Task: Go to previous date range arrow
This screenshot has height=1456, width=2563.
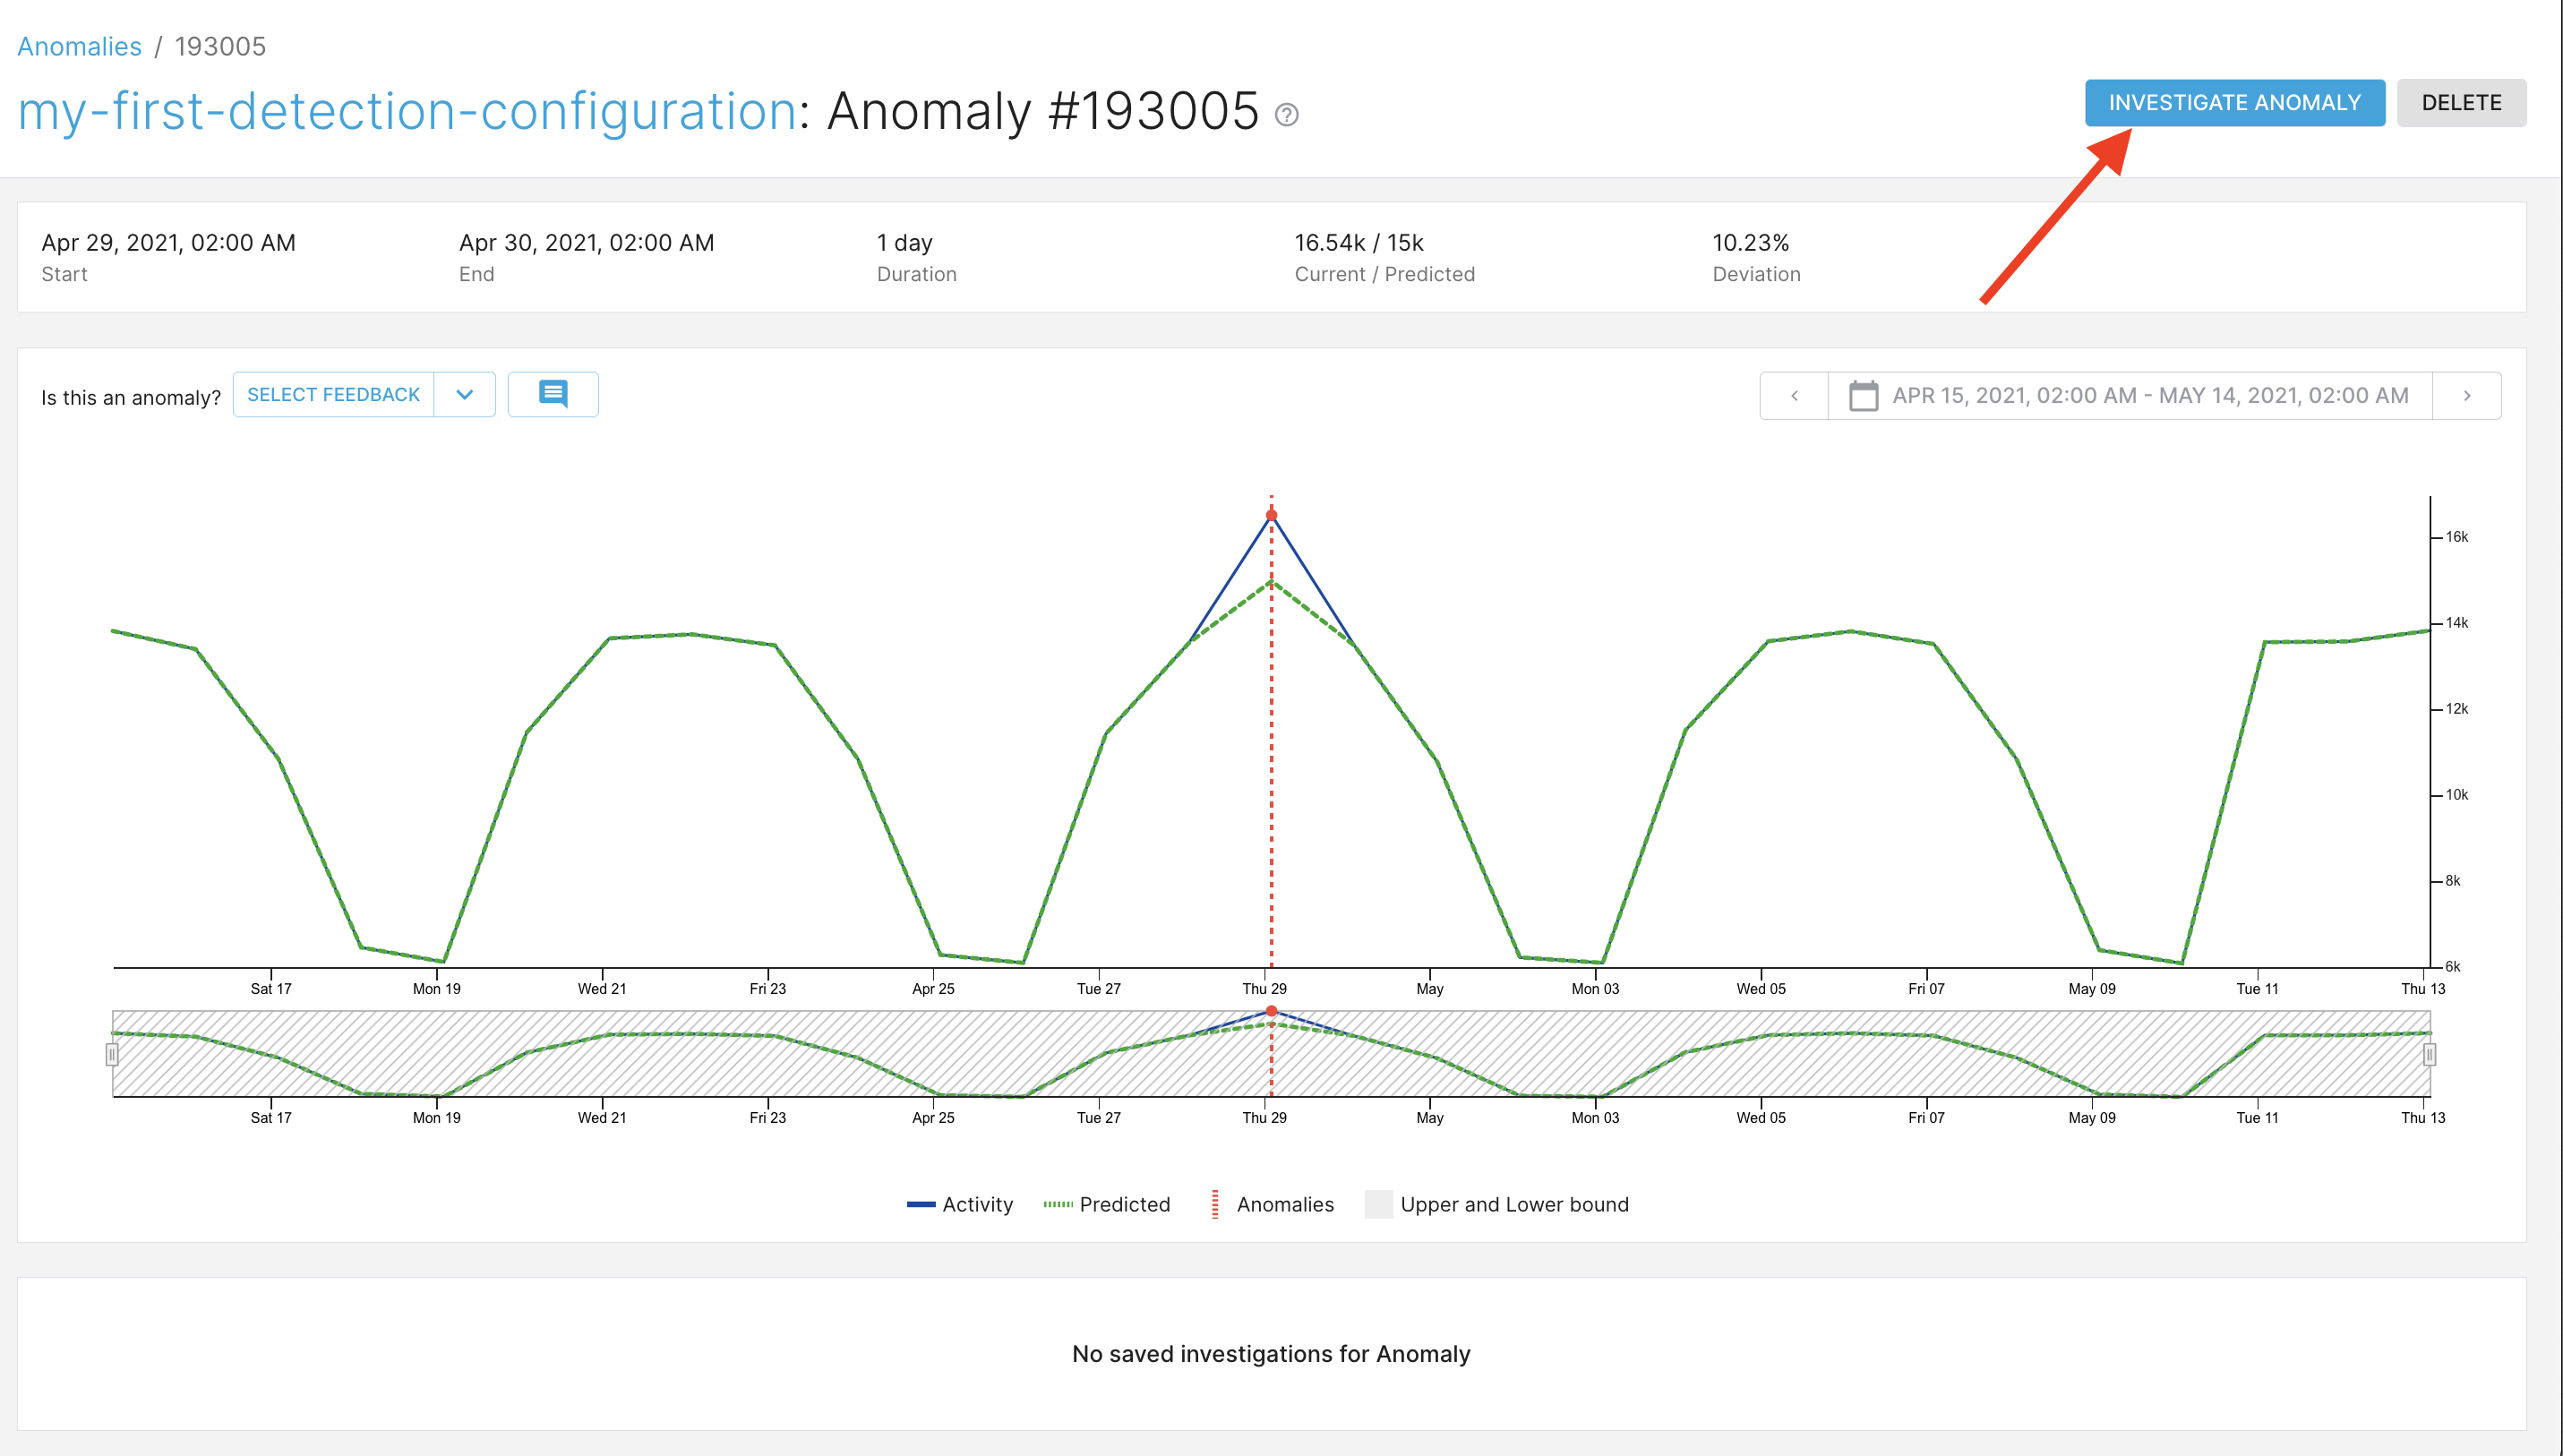Action: 1794,396
